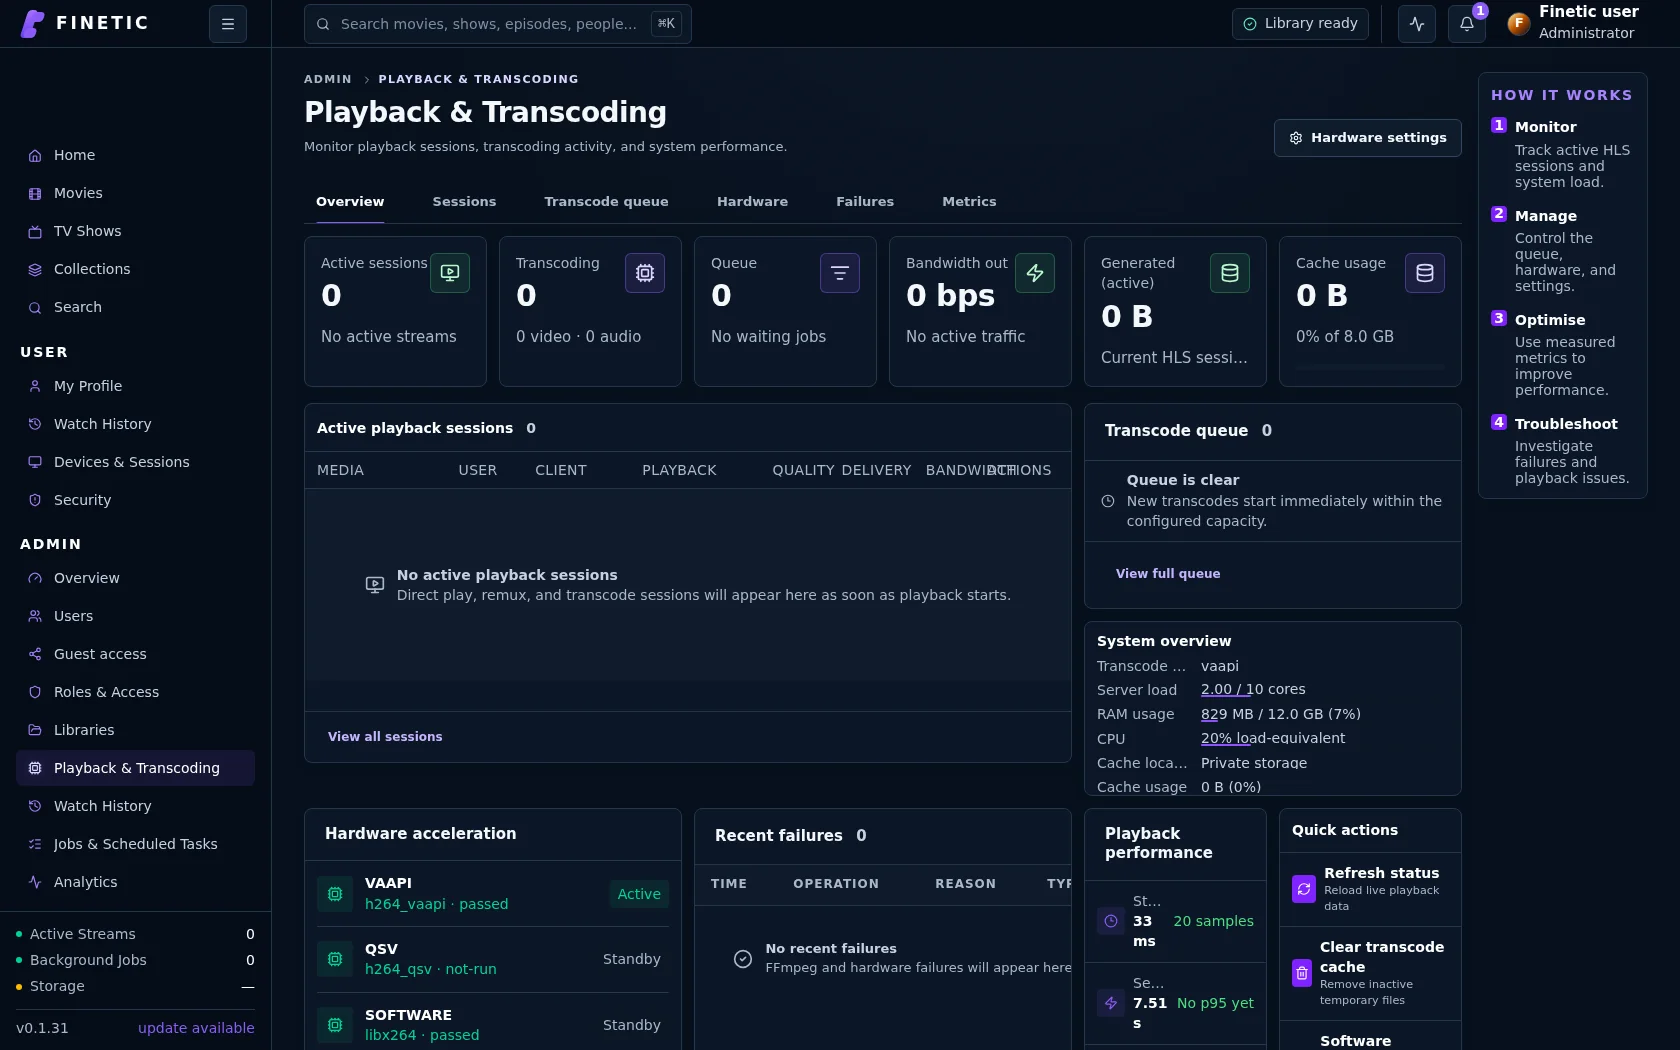Click the Bandwidth out lightning icon
This screenshot has height=1050, width=1680.
pos(1035,273)
